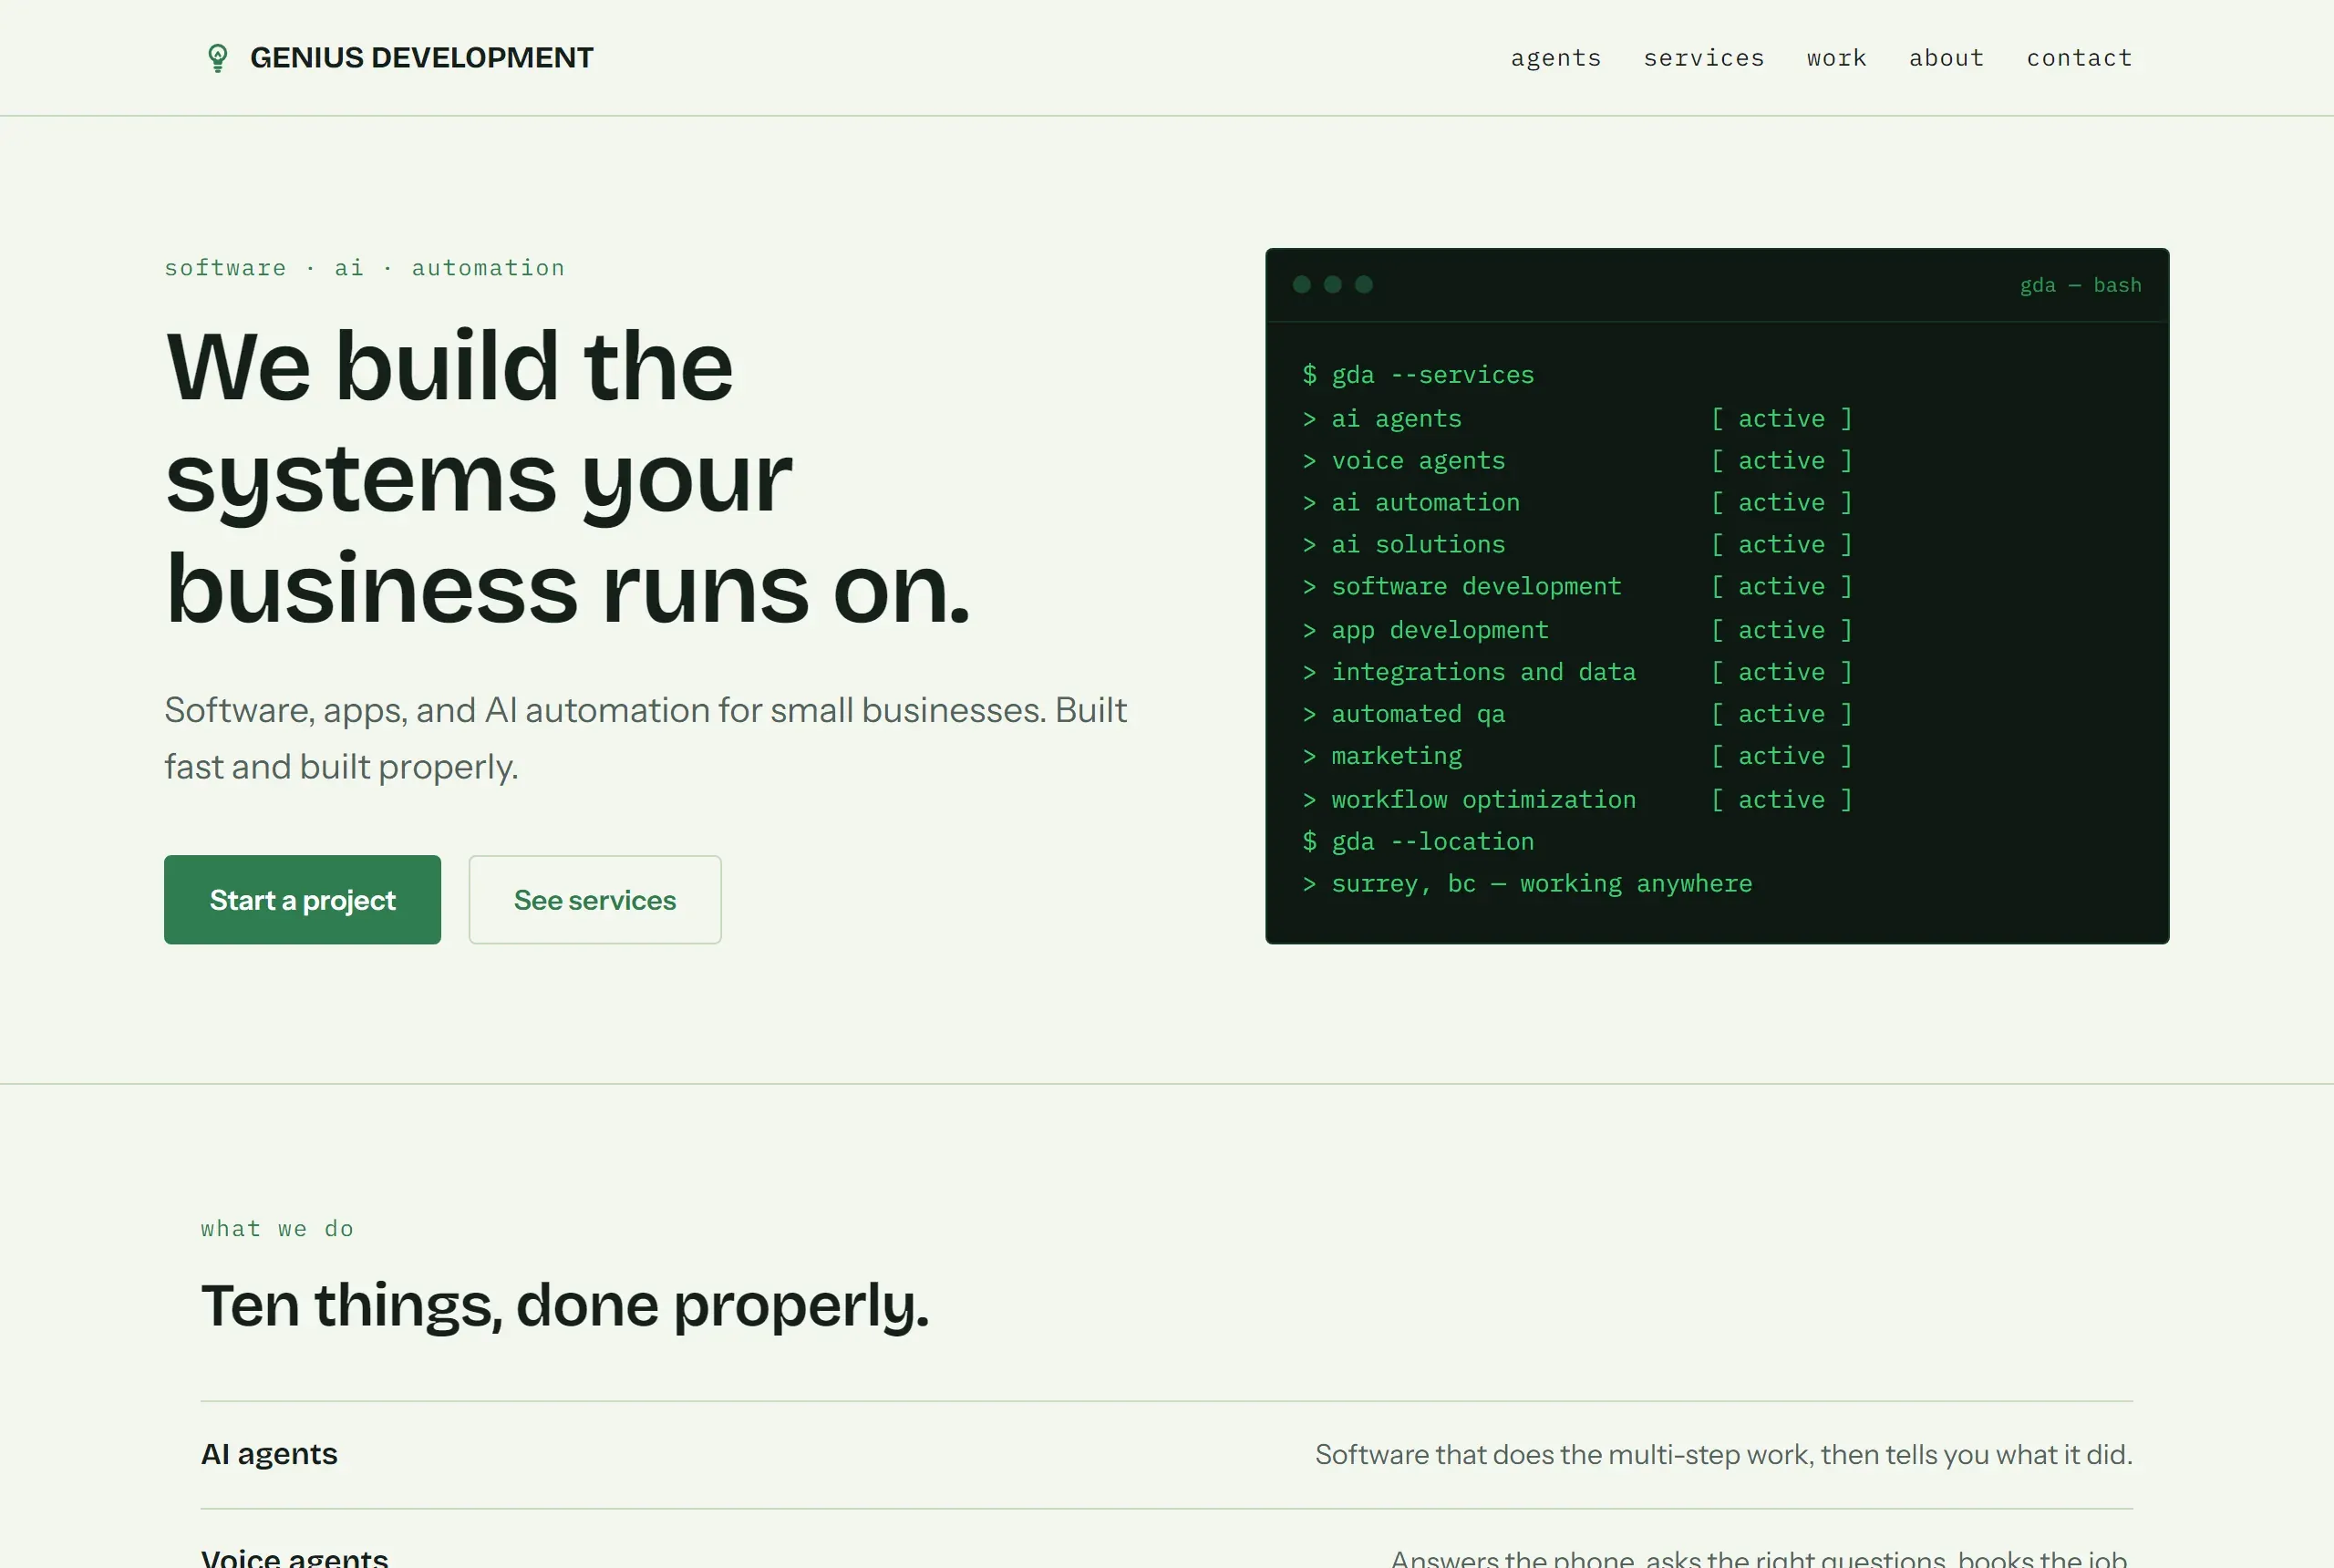Click the 'Software that does the multi-step work' description
This screenshot has width=2334, height=1568.
(x=1724, y=1454)
